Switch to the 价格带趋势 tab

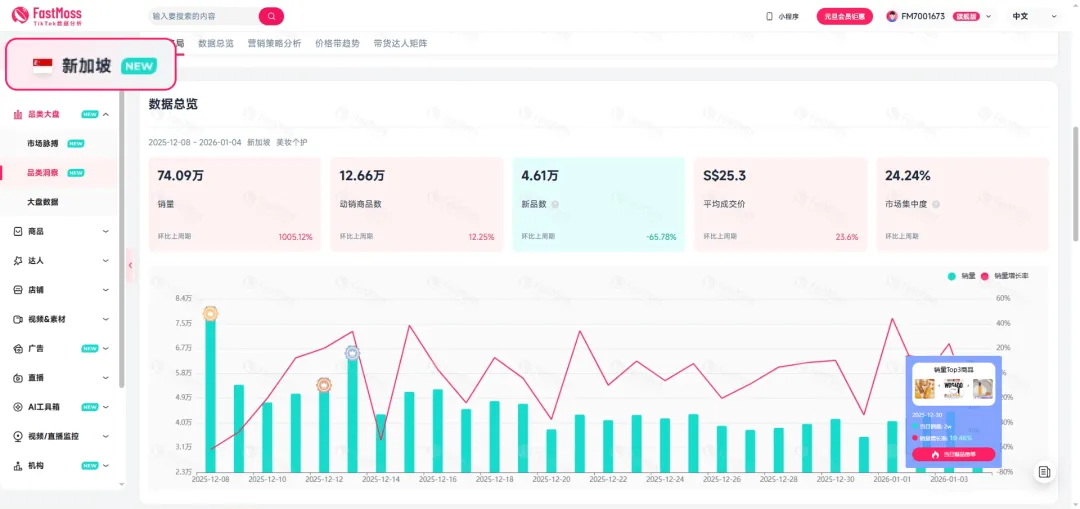click(x=337, y=44)
